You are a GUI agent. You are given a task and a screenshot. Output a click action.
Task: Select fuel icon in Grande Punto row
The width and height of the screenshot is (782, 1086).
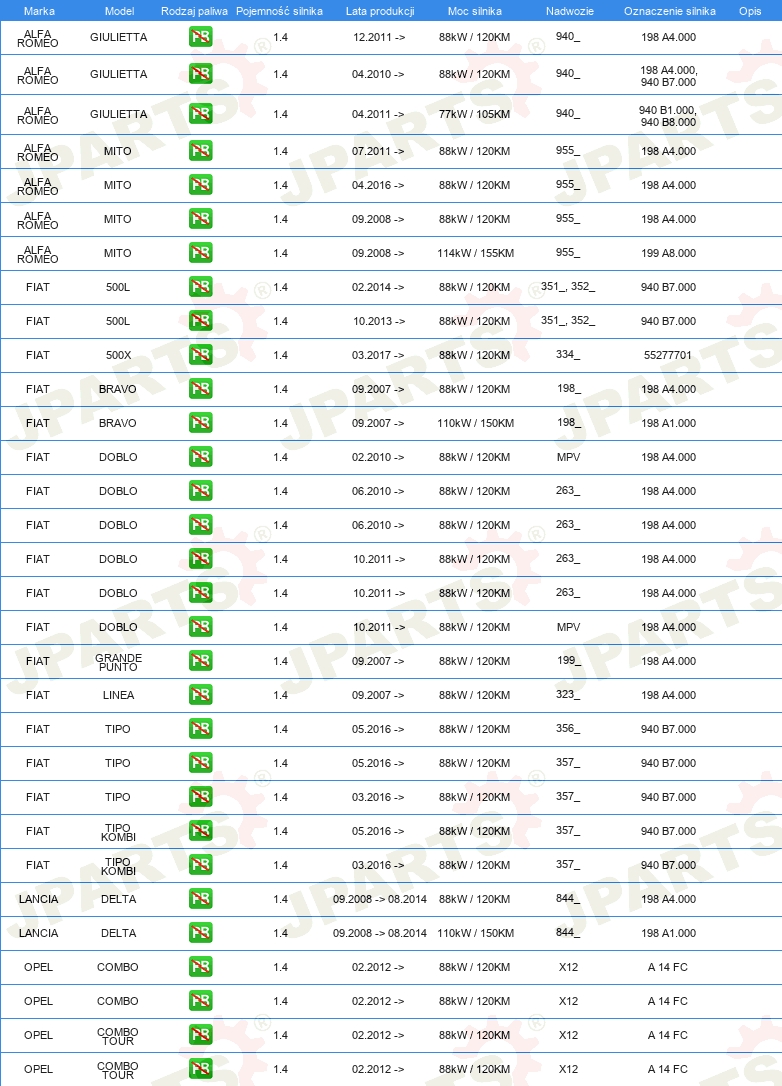tap(200, 660)
